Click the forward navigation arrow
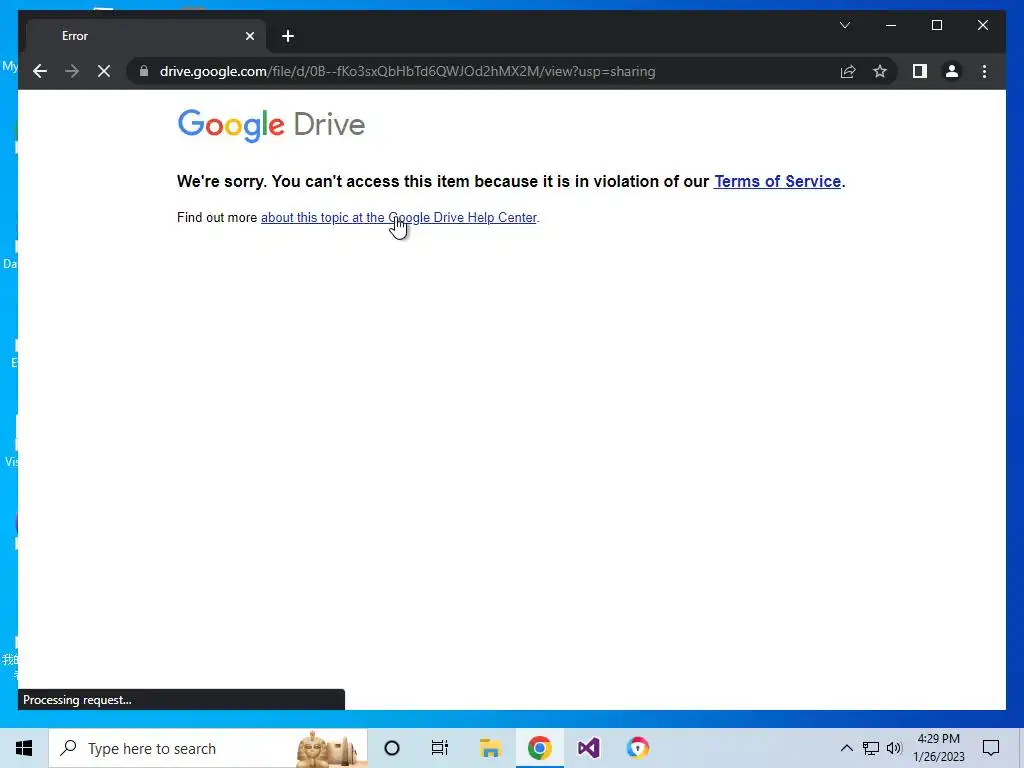1024x768 pixels. [72, 71]
